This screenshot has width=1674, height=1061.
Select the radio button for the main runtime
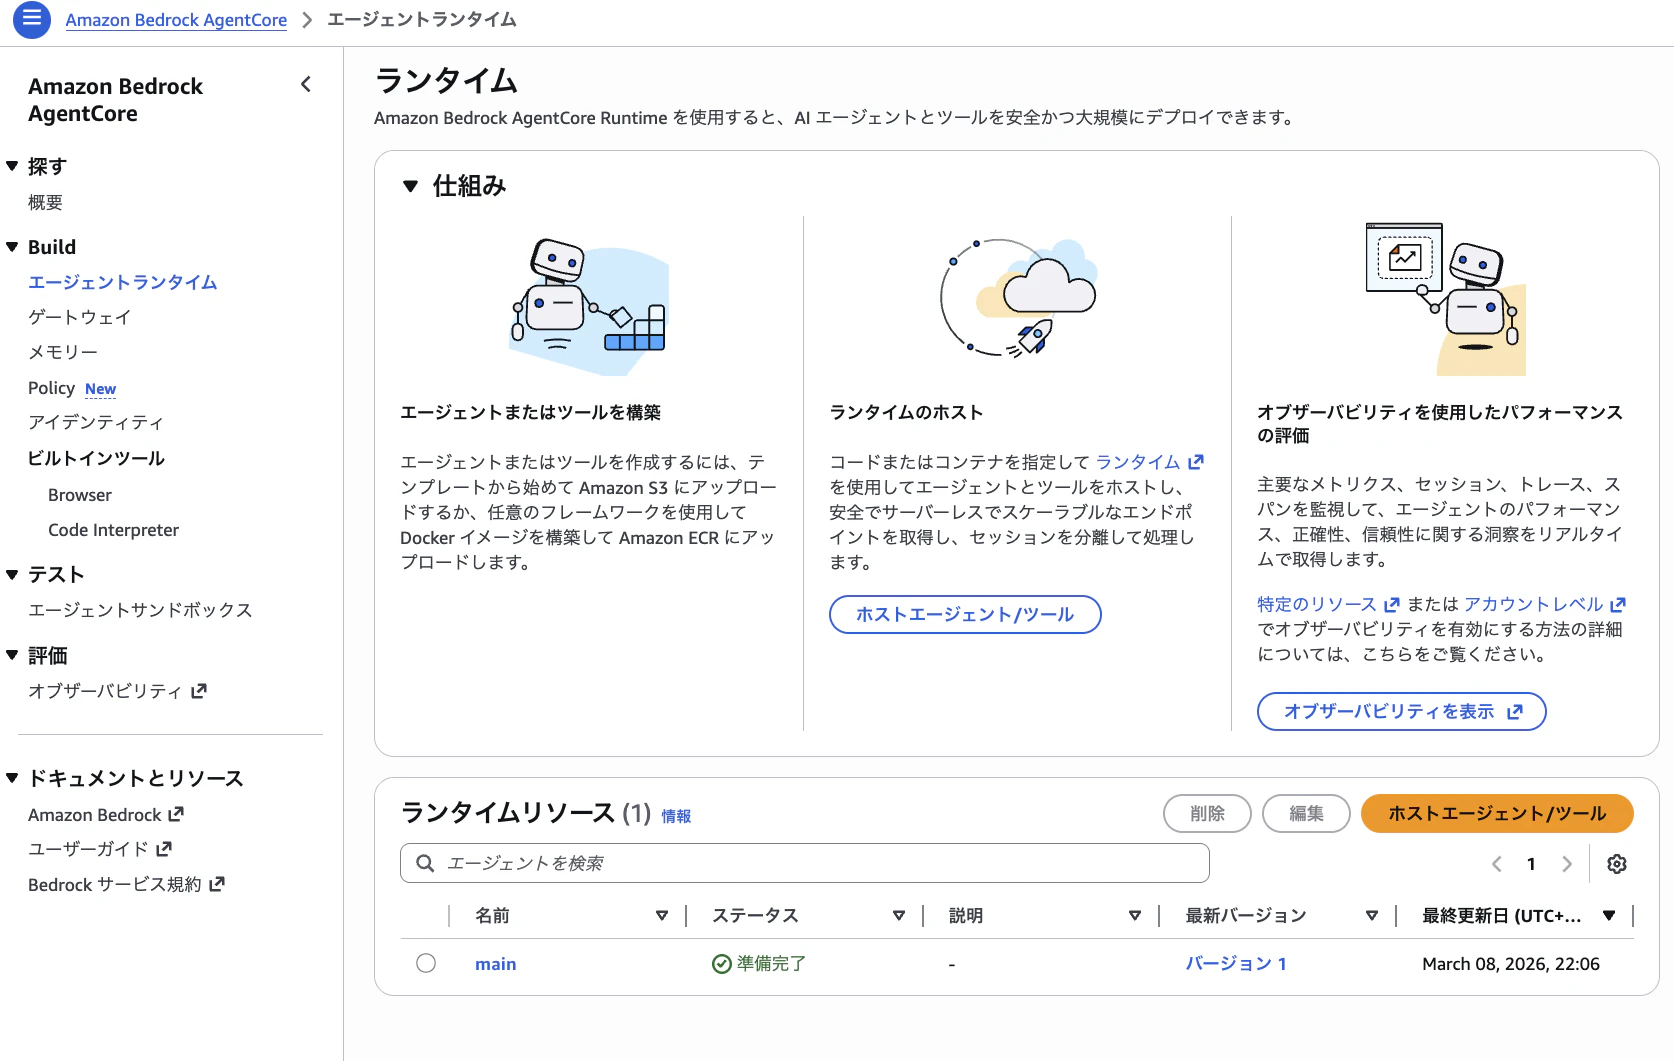tap(427, 963)
